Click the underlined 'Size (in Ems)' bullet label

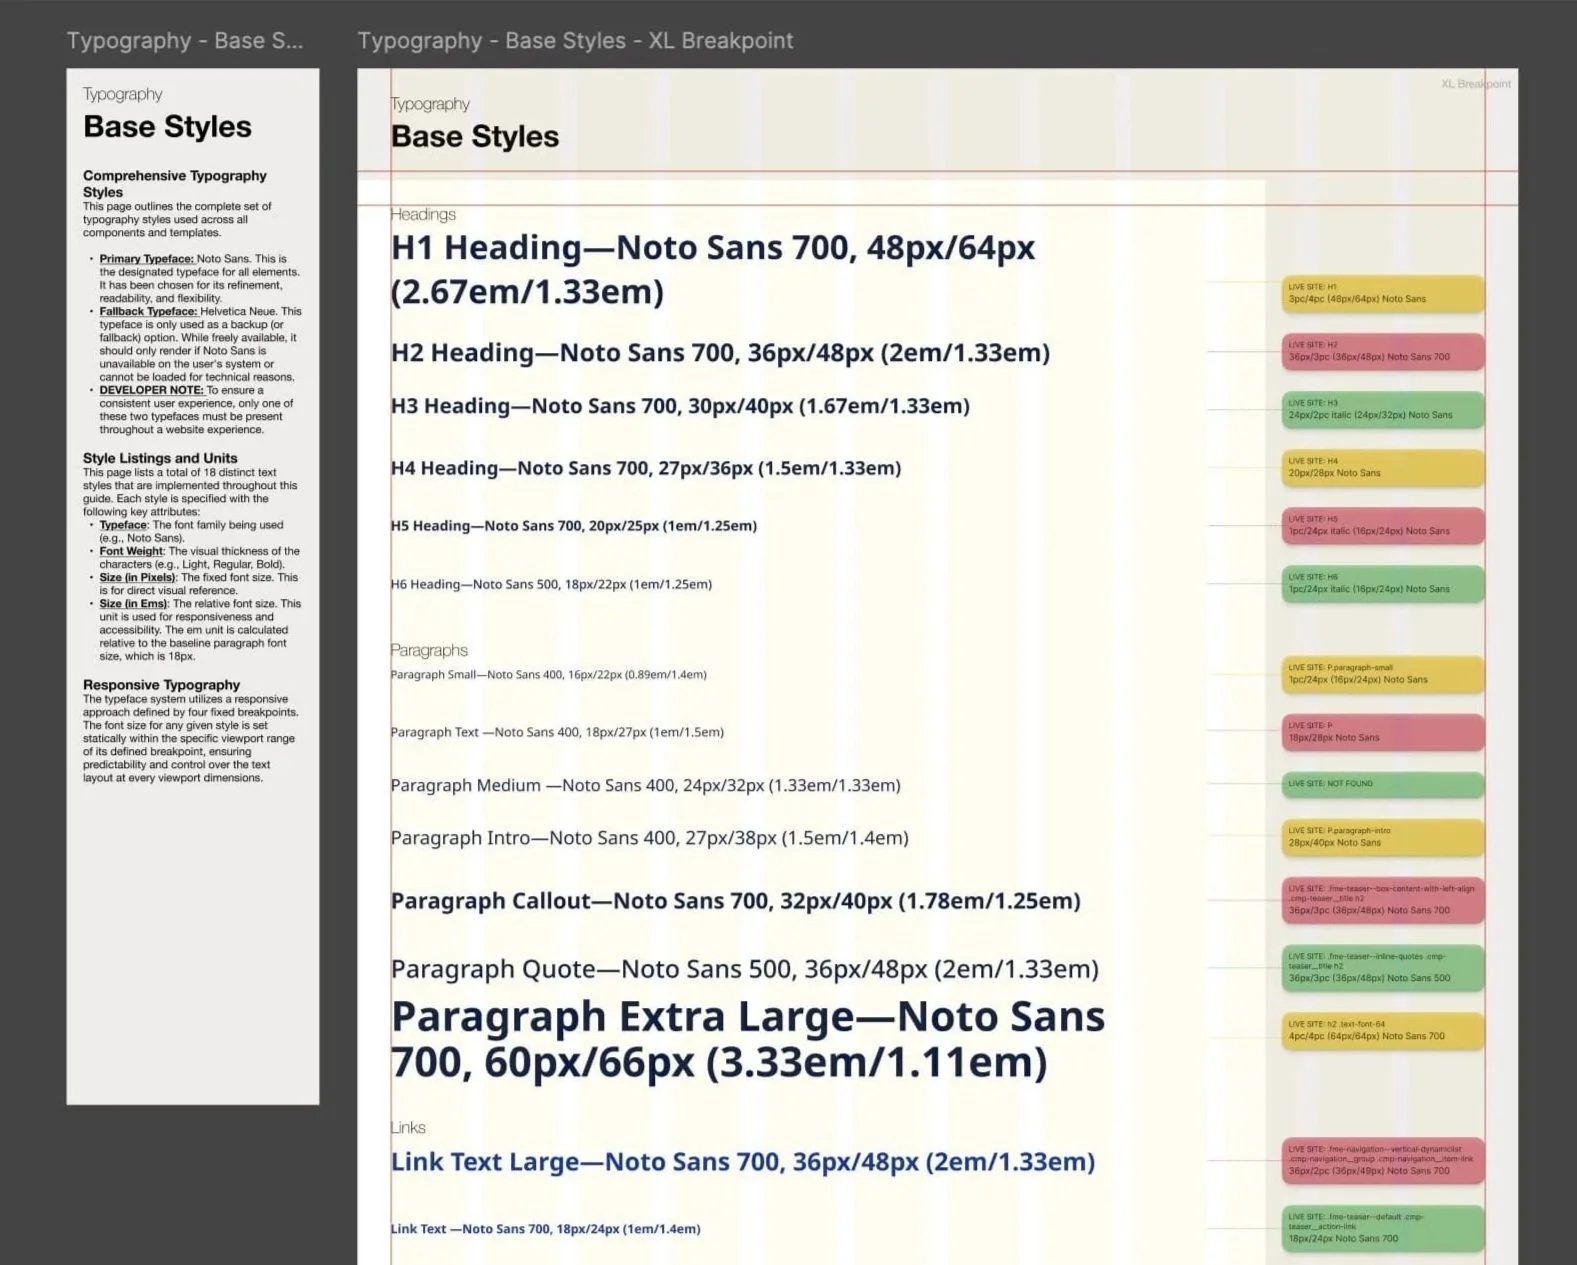point(133,603)
